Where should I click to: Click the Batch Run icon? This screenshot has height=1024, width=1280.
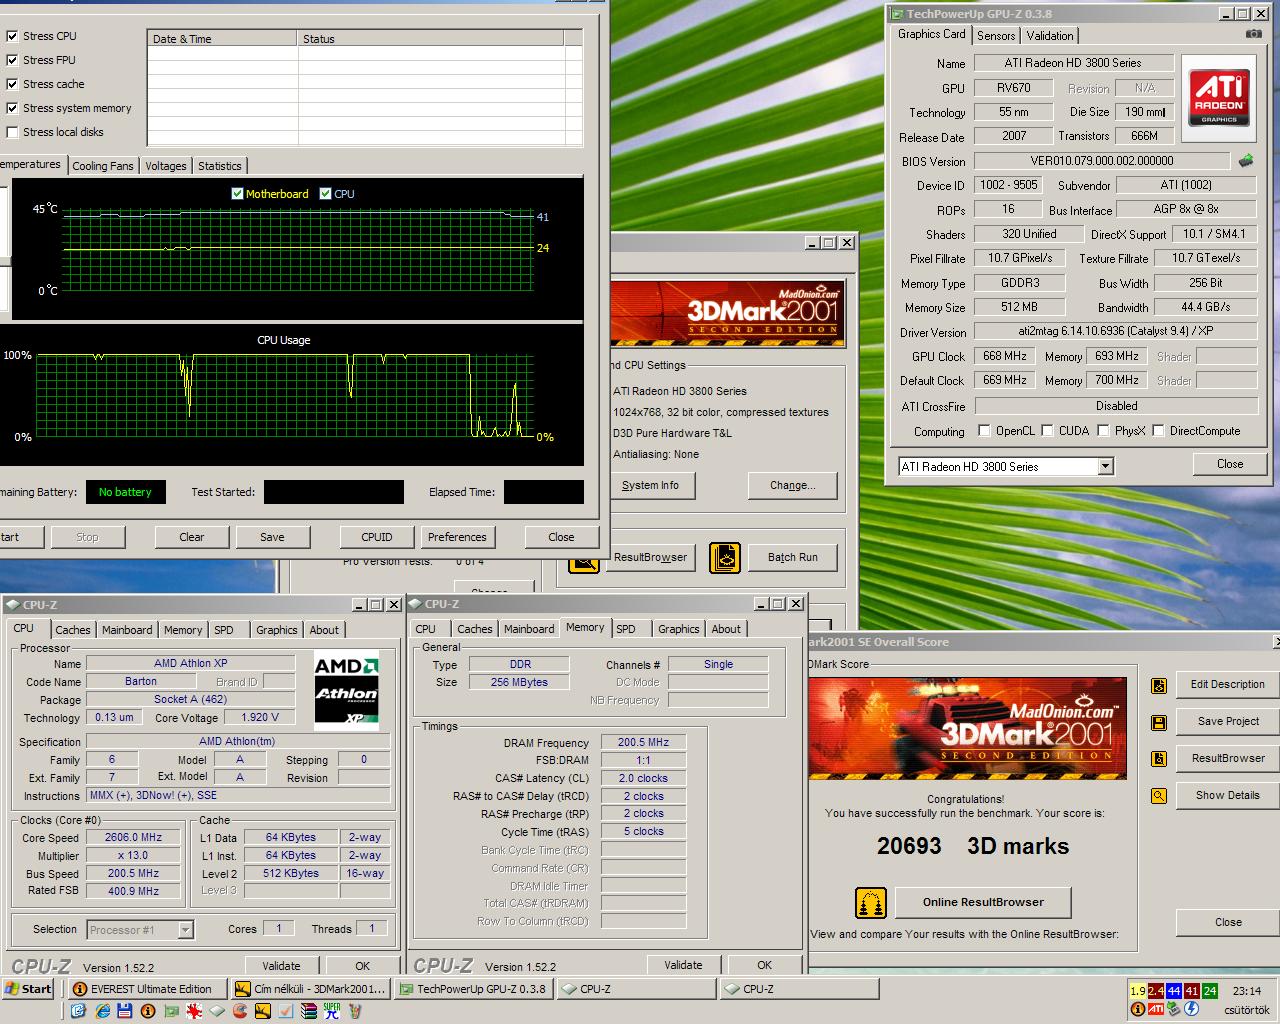click(x=725, y=558)
